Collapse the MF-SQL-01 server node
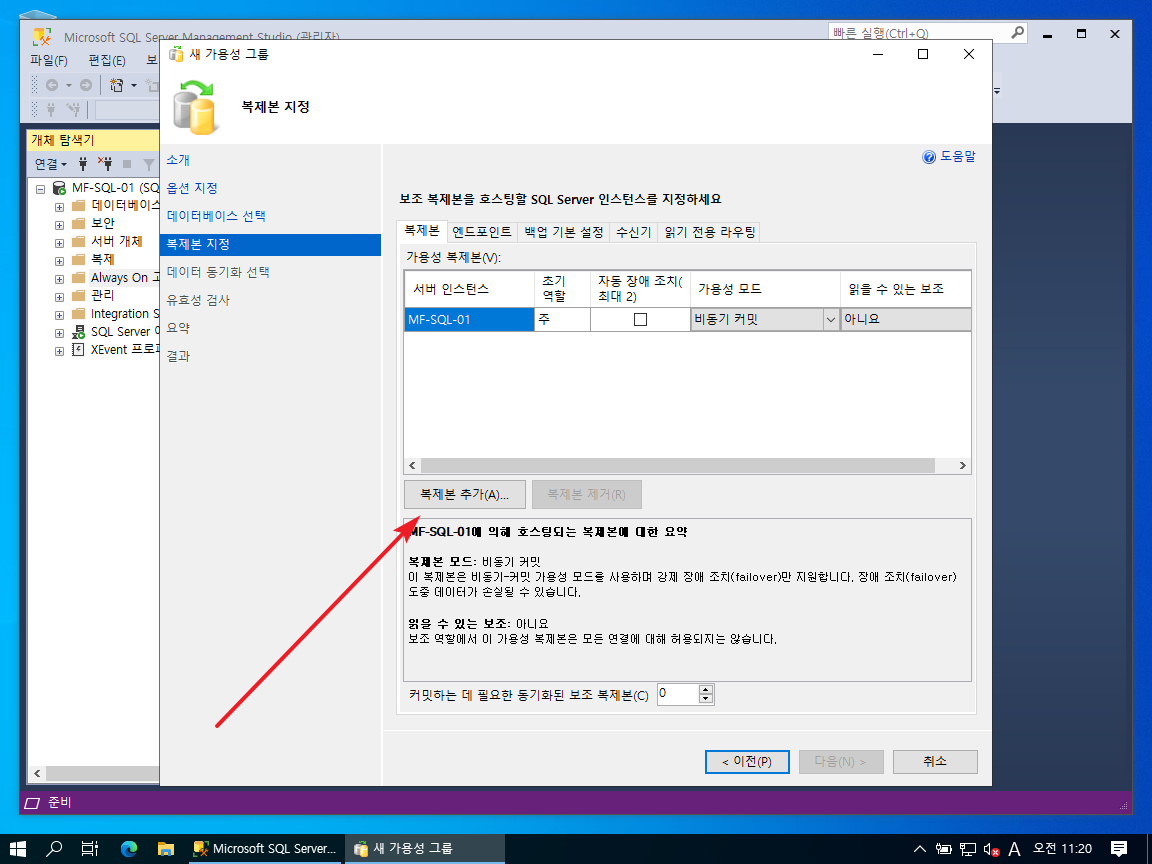 click(x=40, y=189)
